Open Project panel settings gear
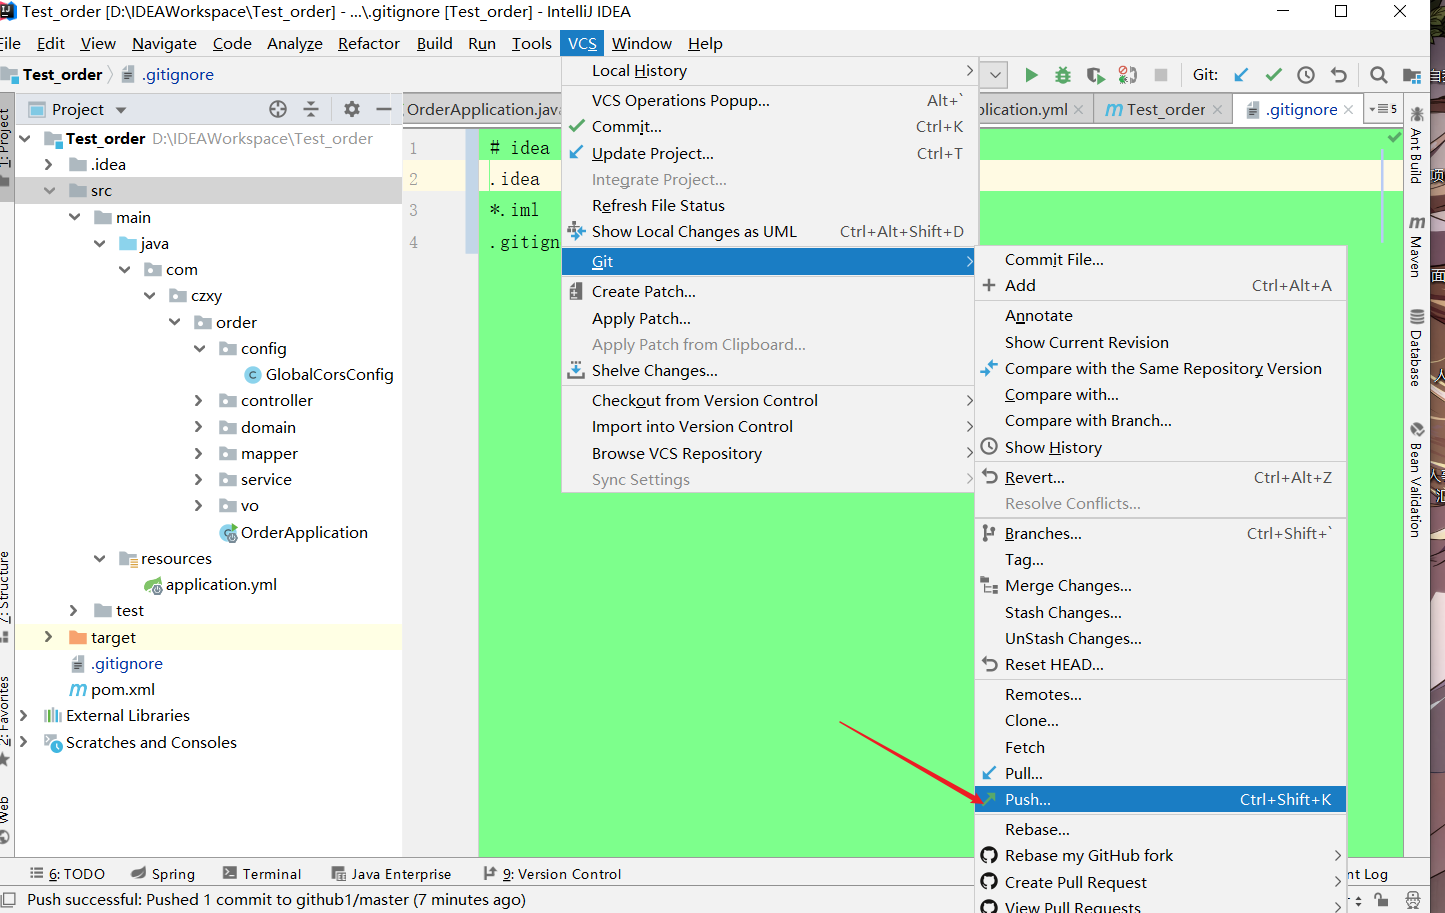Viewport: 1445px width, 913px height. pos(351,109)
